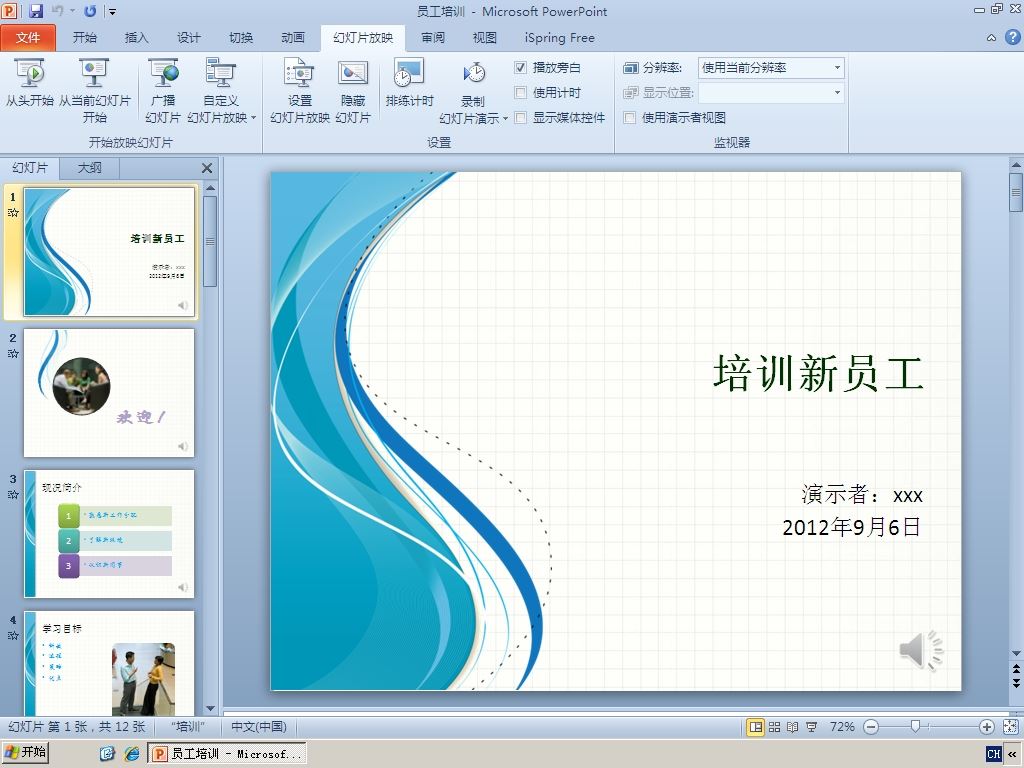Start Slide Show from status bar icon
The width and height of the screenshot is (1024, 768).
[x=812, y=727]
